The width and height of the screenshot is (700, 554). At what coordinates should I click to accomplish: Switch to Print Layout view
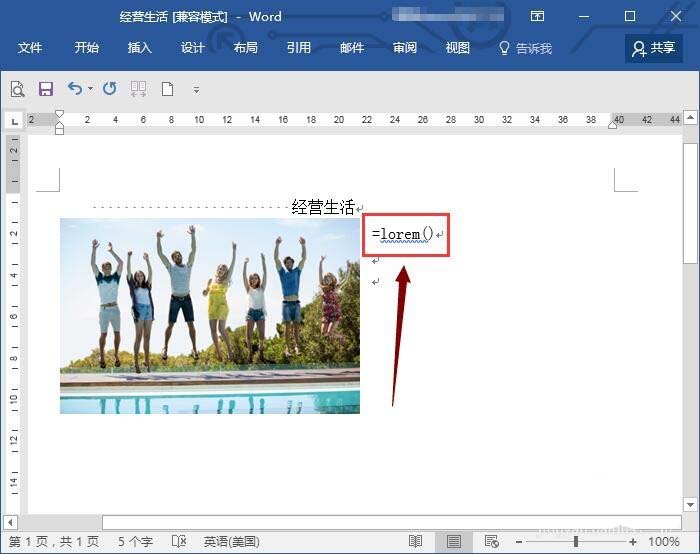[x=453, y=541]
